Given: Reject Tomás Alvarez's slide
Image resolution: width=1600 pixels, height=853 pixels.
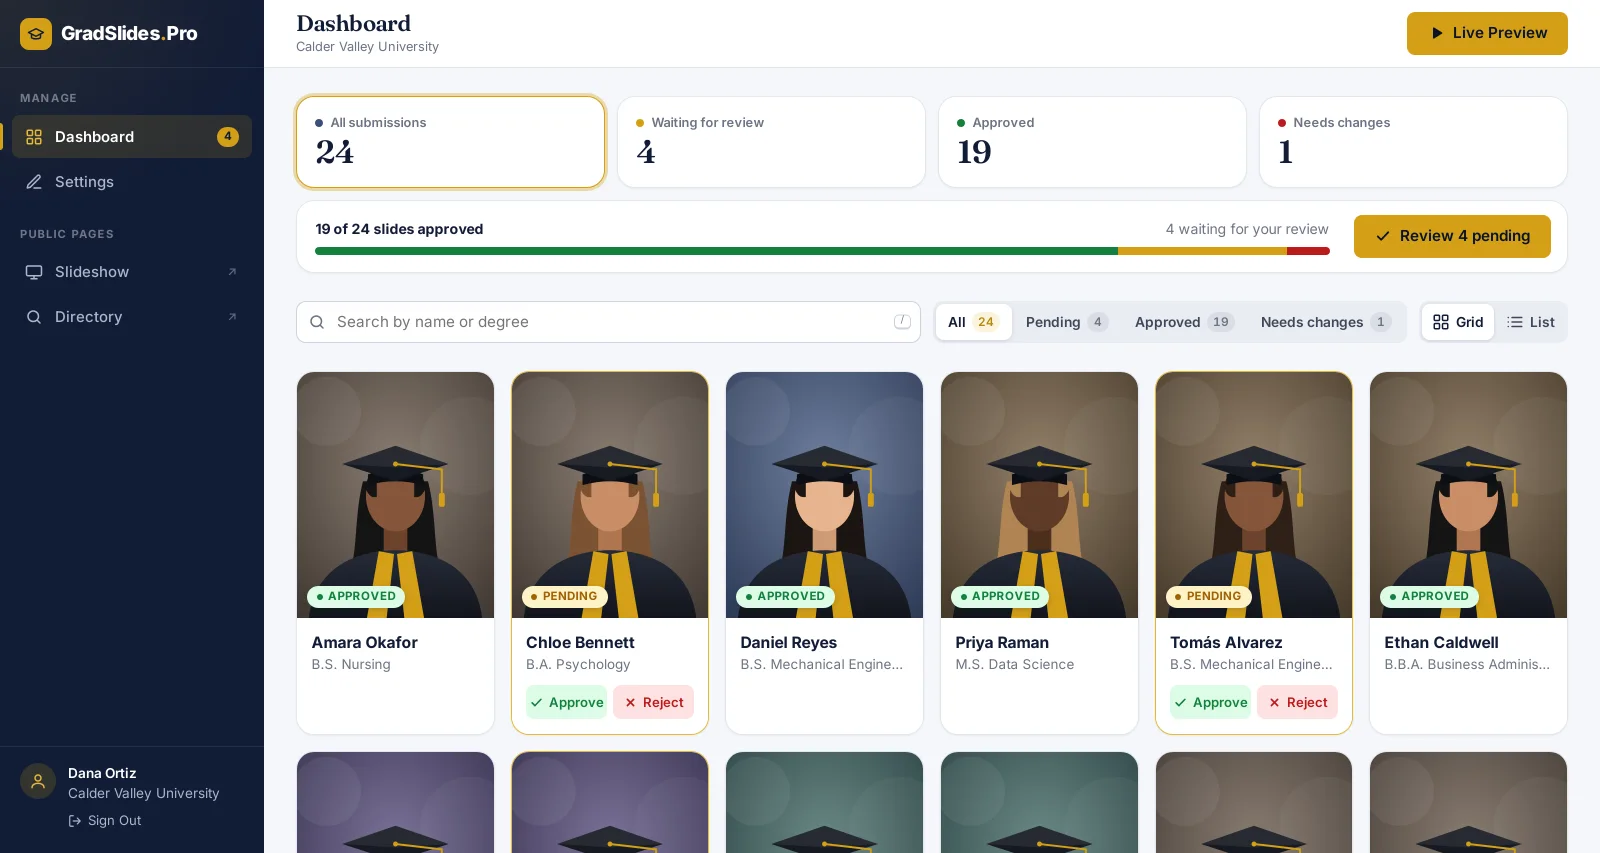Looking at the screenshot, I should pyautogui.click(x=1298, y=702).
